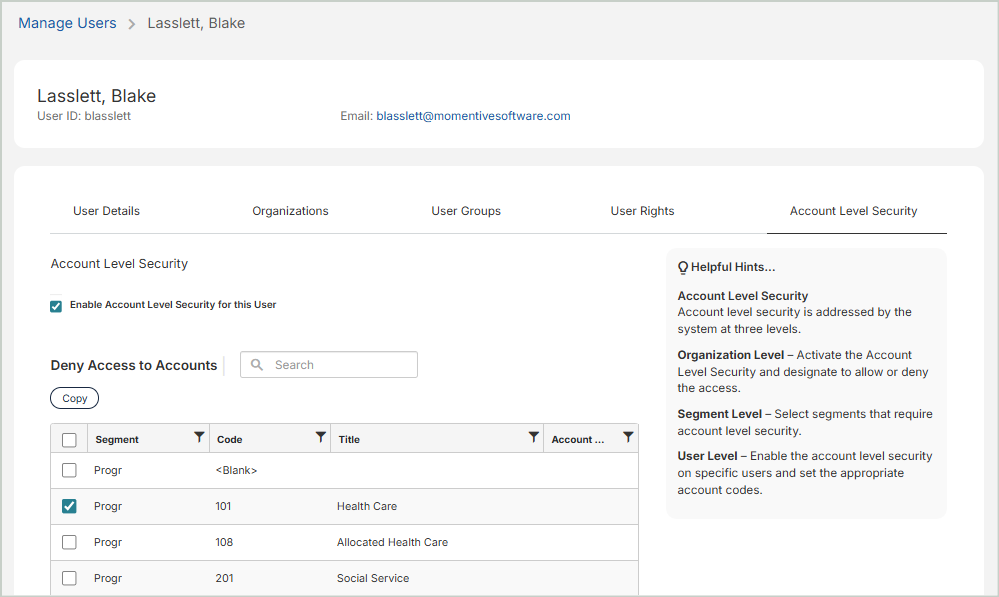Image resolution: width=999 pixels, height=597 pixels.
Task: Check the Allocated Health Care row
Action: [69, 542]
